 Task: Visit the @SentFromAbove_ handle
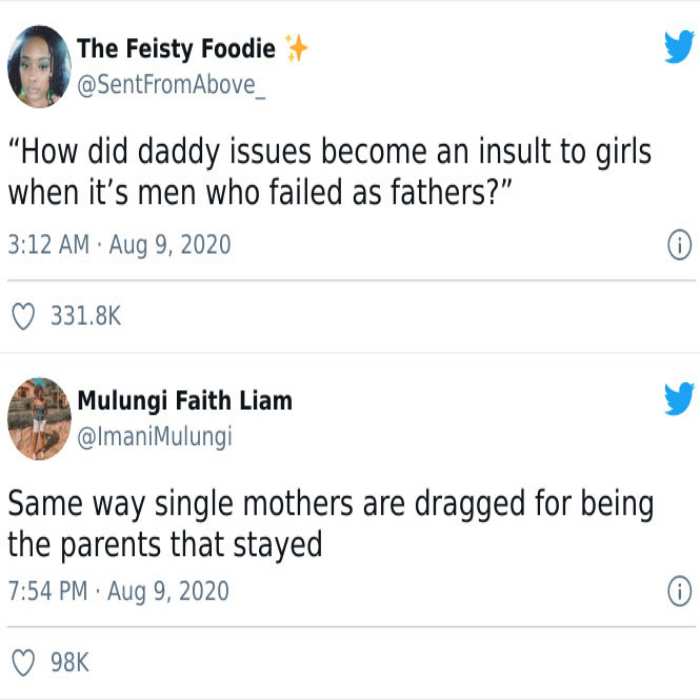coord(171,84)
